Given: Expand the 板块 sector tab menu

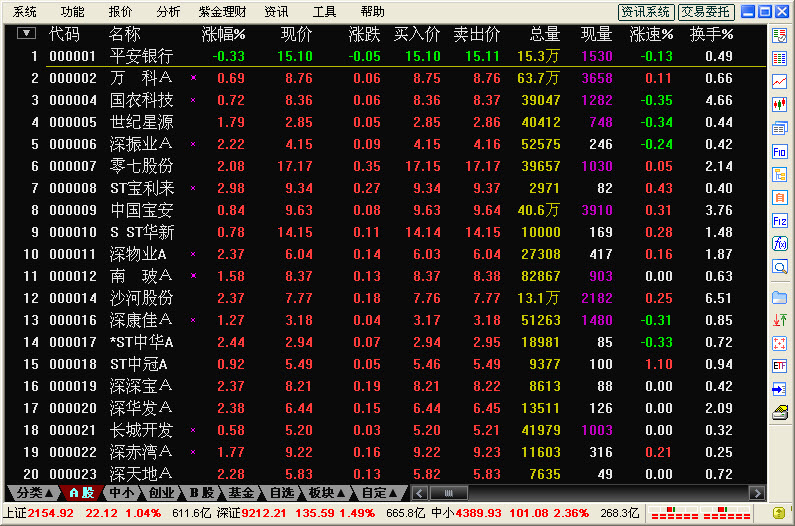Looking at the screenshot, I should (x=327, y=493).
